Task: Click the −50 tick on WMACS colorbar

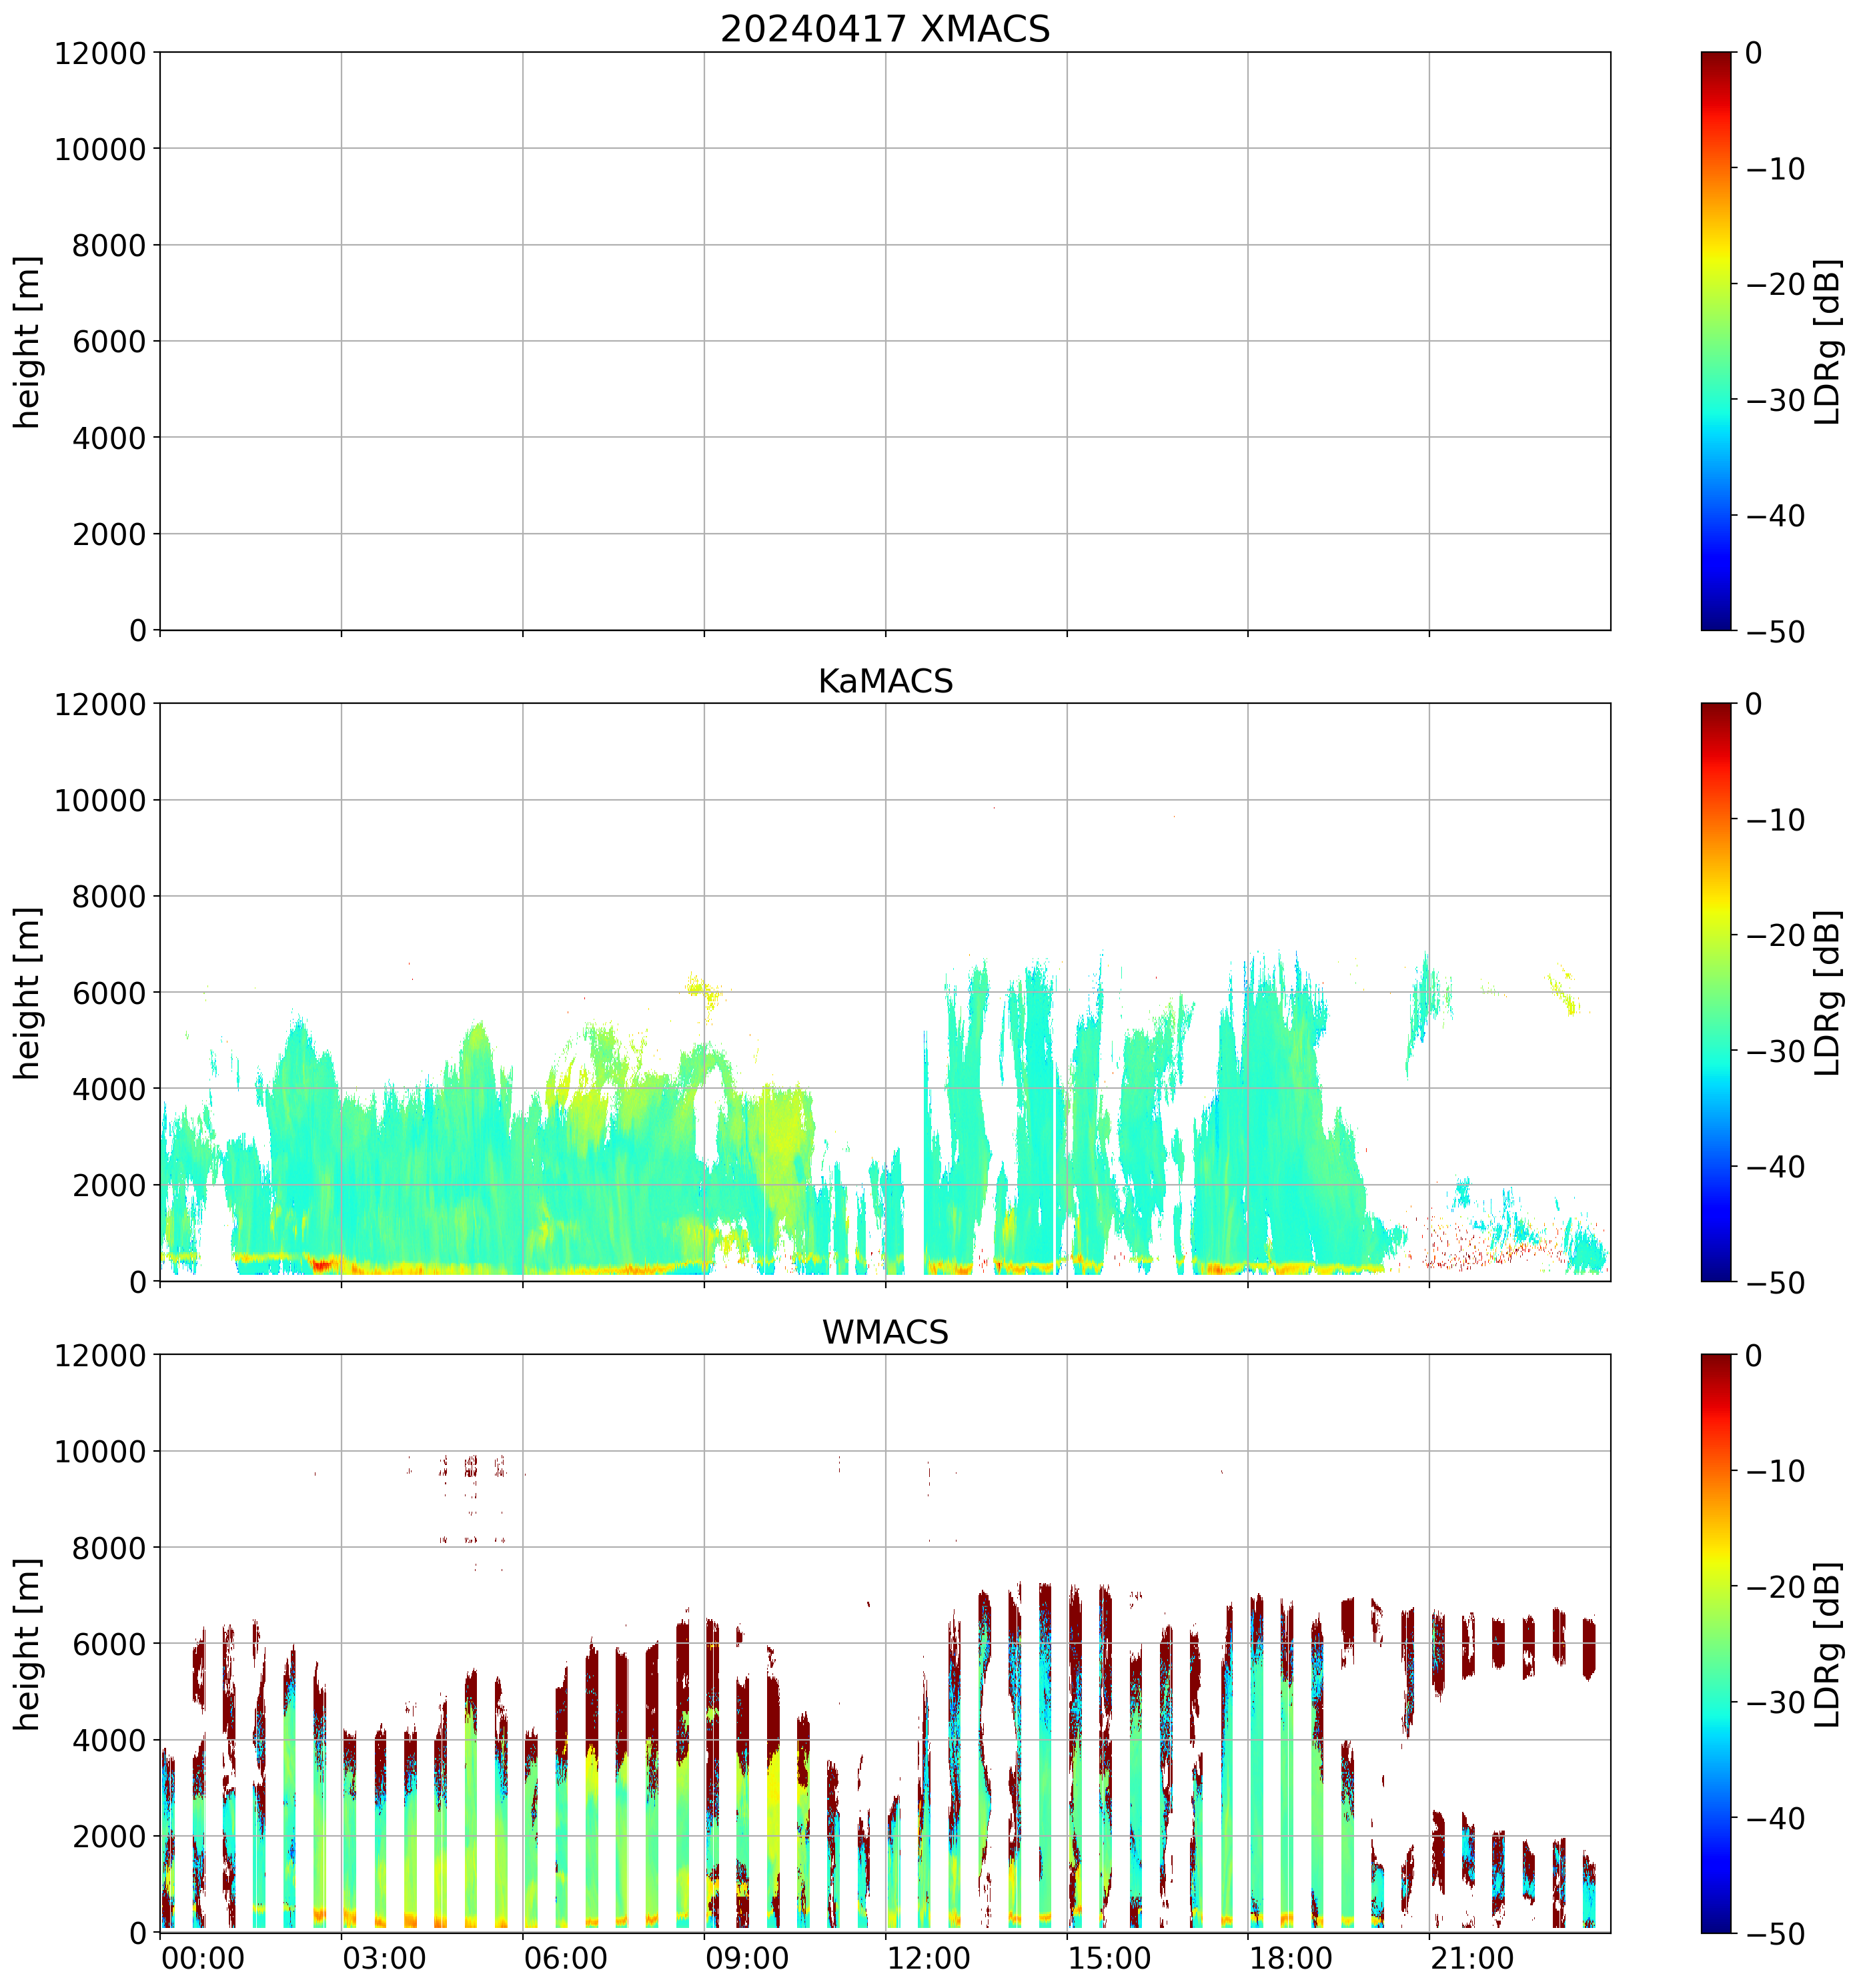Action: (x=1775, y=1934)
